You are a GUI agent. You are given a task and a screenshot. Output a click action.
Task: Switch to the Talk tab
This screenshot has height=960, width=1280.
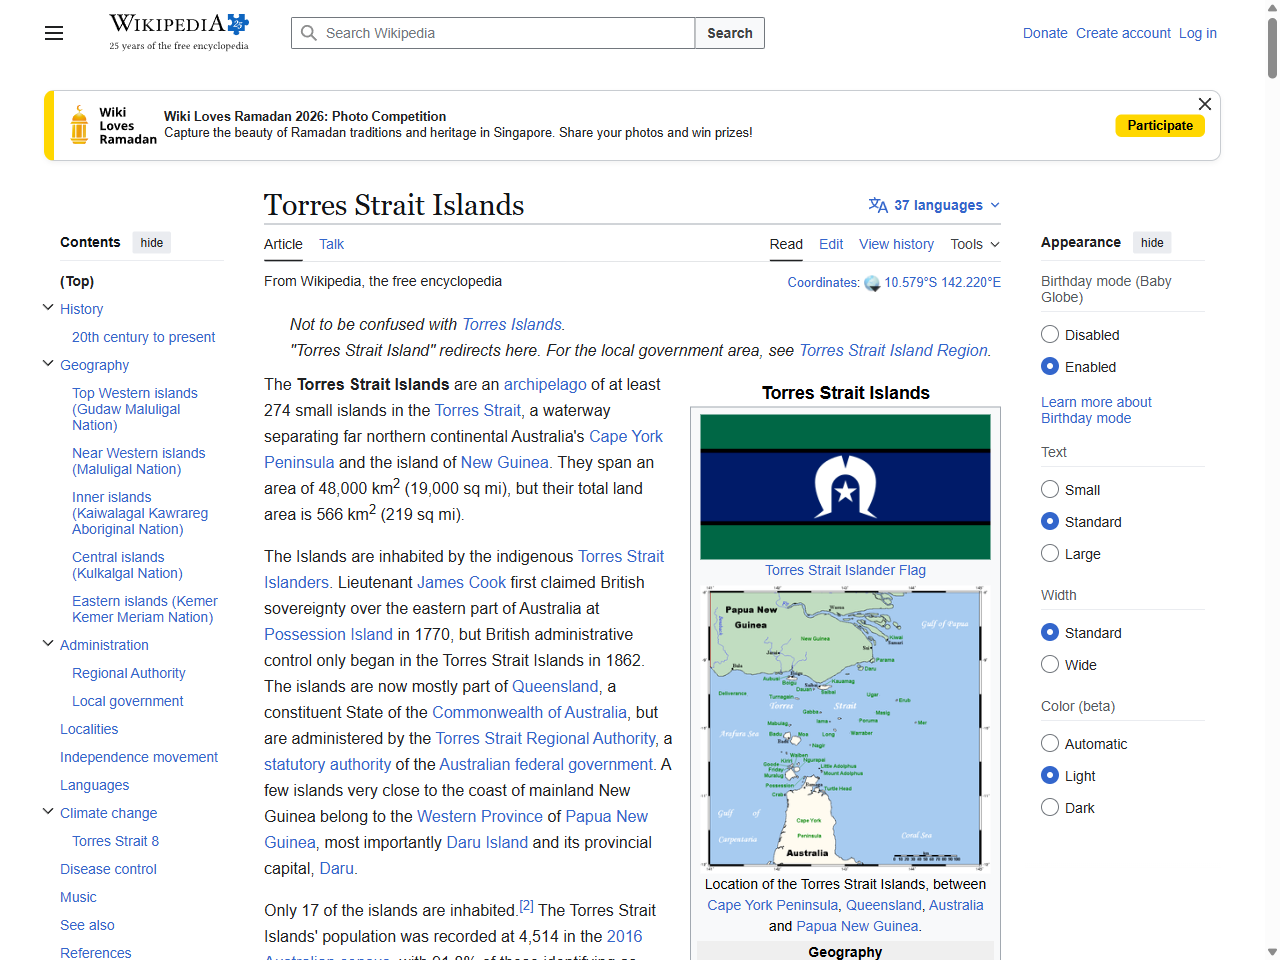point(331,244)
